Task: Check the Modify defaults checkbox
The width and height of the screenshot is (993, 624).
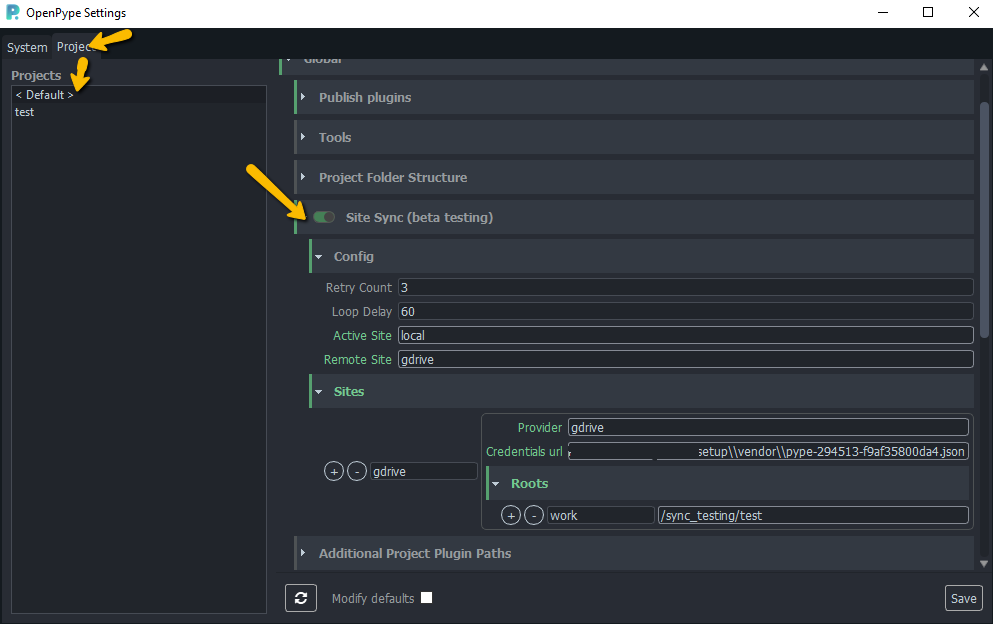Action: point(426,597)
